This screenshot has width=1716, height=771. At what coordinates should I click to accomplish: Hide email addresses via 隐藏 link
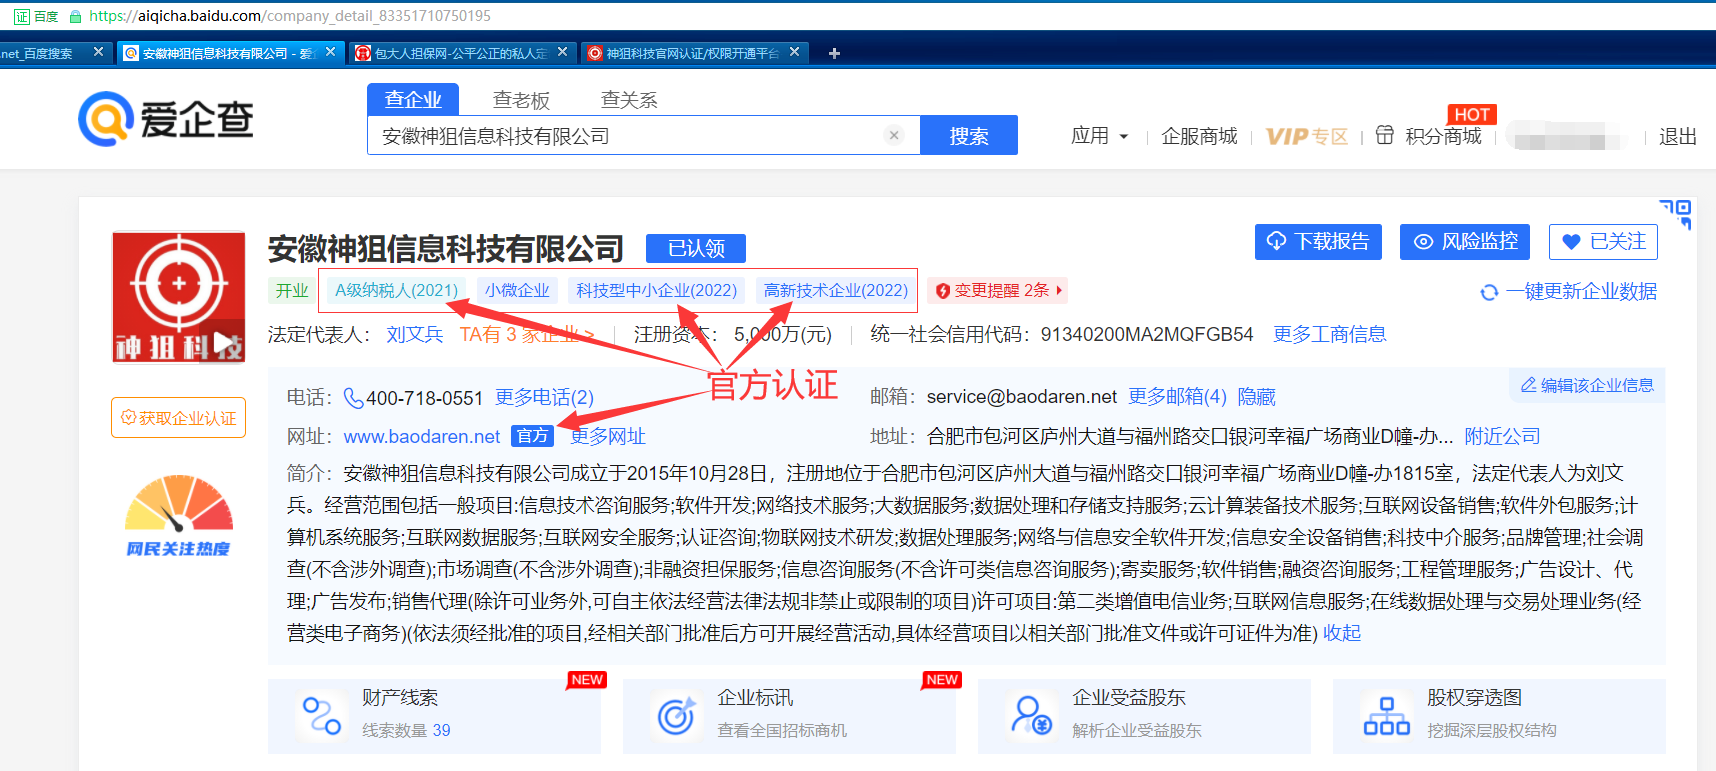click(x=1256, y=397)
